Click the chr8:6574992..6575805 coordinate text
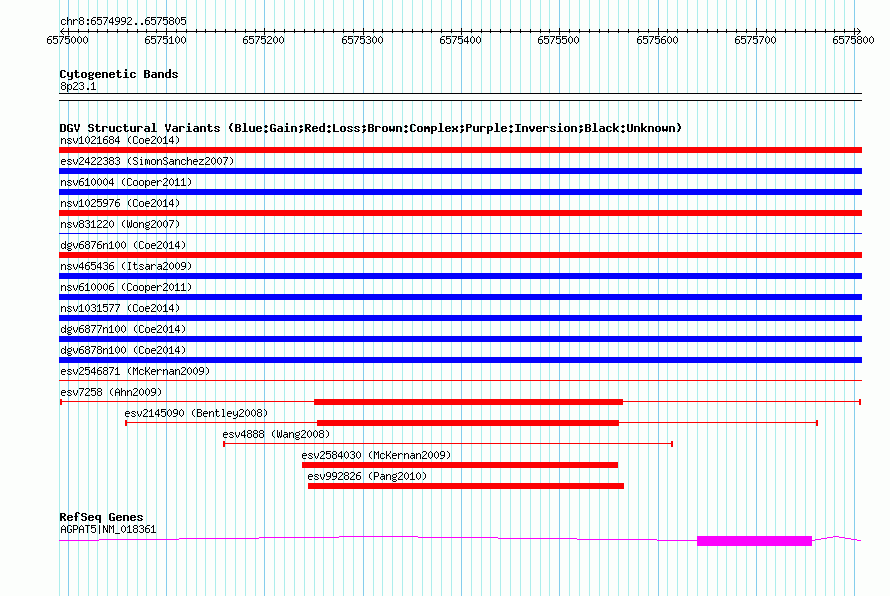The image size is (890, 596). (123, 22)
